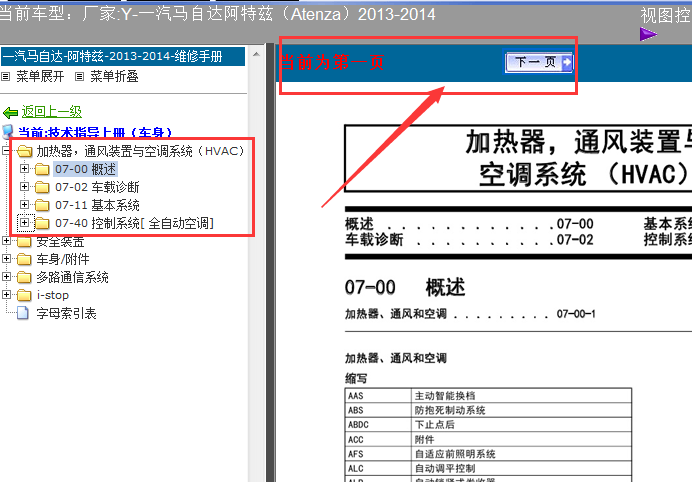The width and height of the screenshot is (692, 482).
Task: Expand the 车身/附件 folder
Action: click(6, 259)
